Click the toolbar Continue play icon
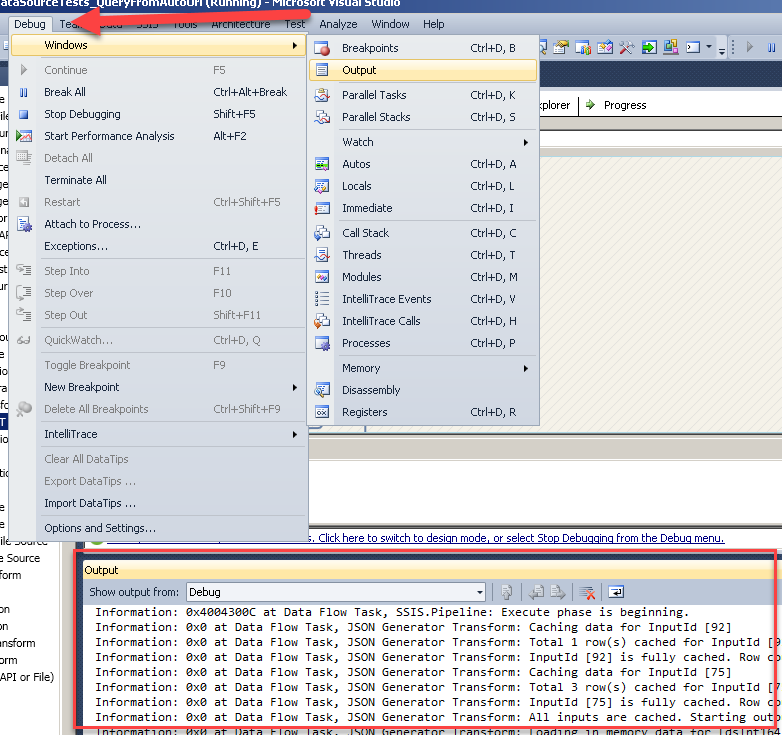The width and height of the screenshot is (782, 735). click(750, 47)
